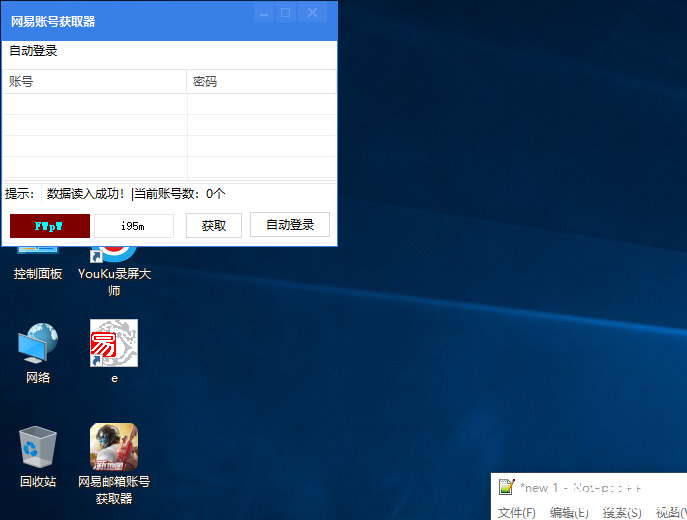The image size is (687, 520).
Task: Open the e shortcut desktop icon
Action: pyautogui.click(x=114, y=351)
